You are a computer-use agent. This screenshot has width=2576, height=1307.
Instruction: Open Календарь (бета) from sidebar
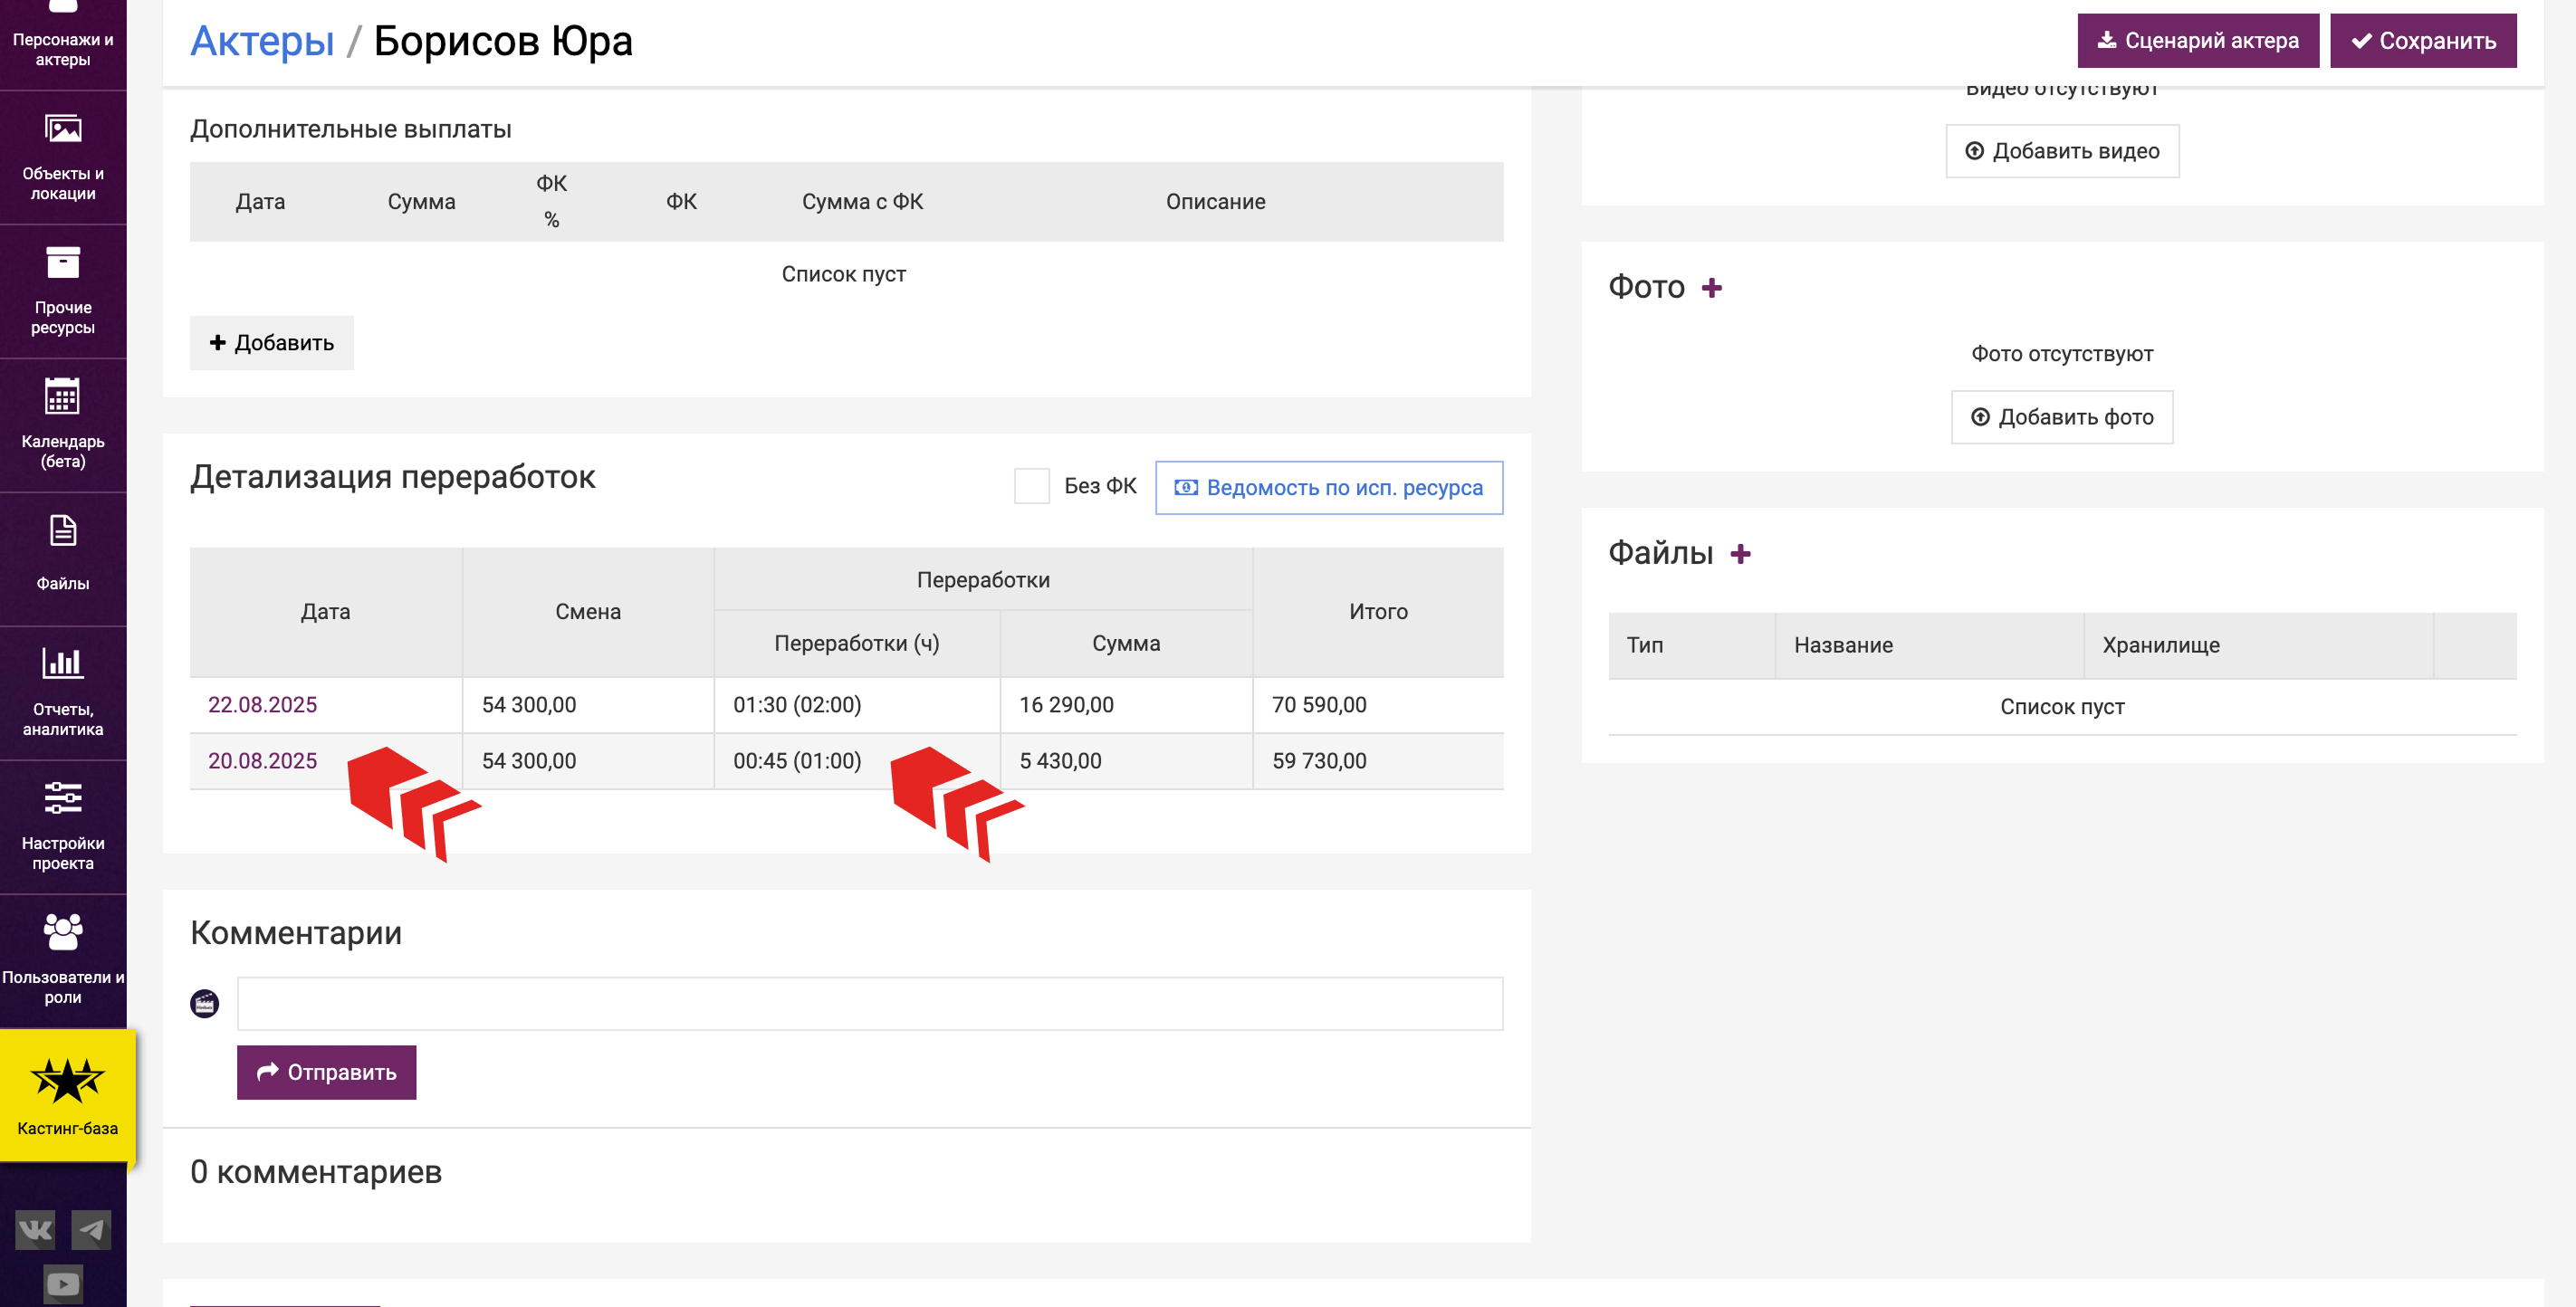point(63,425)
